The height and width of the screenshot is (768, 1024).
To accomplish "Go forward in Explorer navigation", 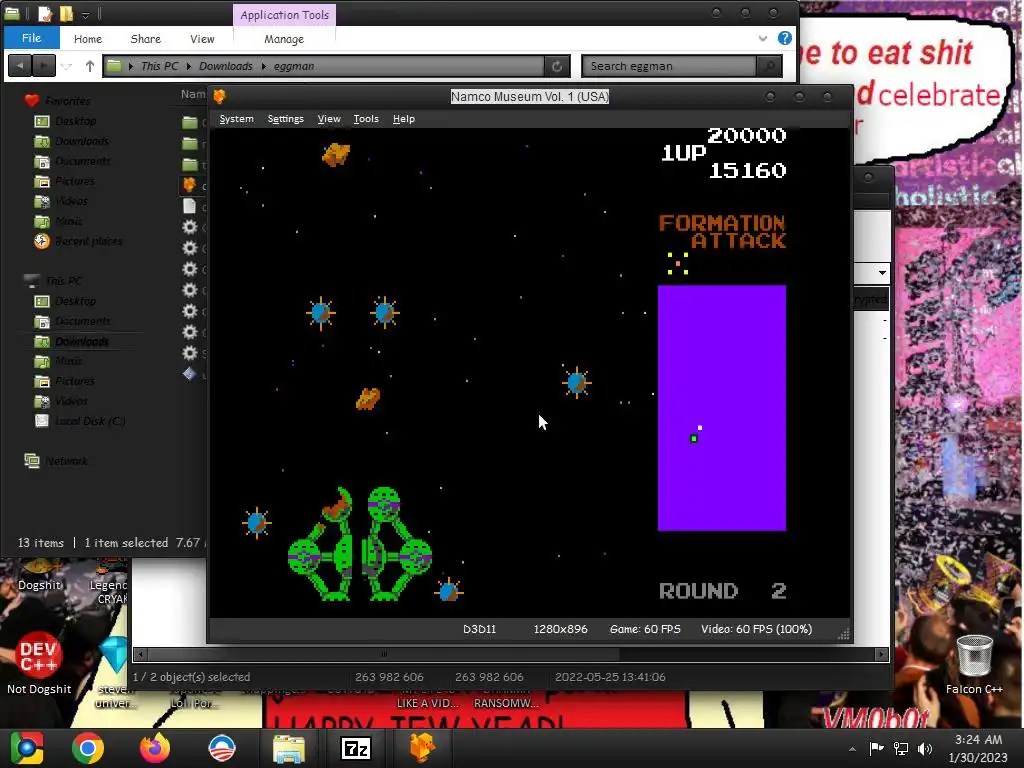I will [x=44, y=66].
